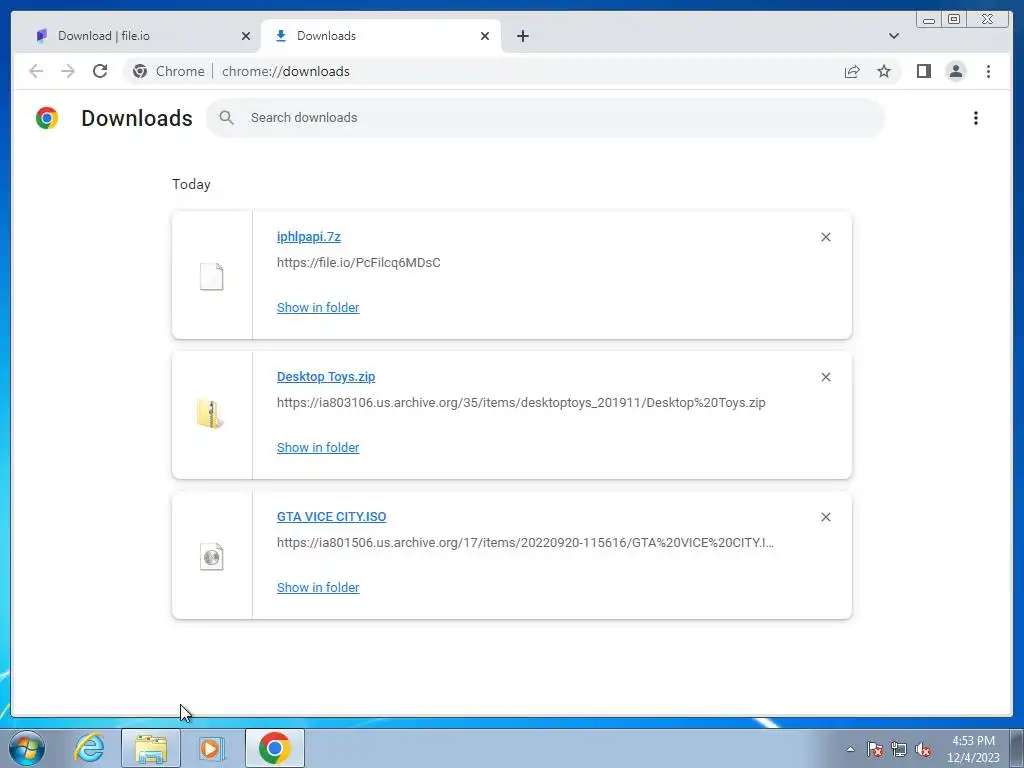The image size is (1024, 768).
Task: Open the iphlpapi.7z file link
Action: (x=308, y=236)
